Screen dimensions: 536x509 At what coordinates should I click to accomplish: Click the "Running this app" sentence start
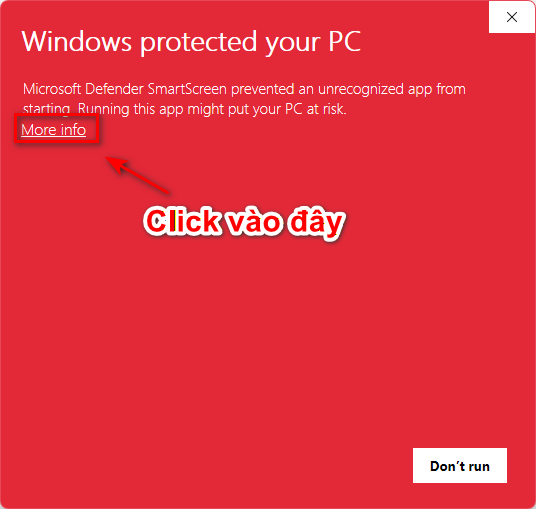click(131, 110)
